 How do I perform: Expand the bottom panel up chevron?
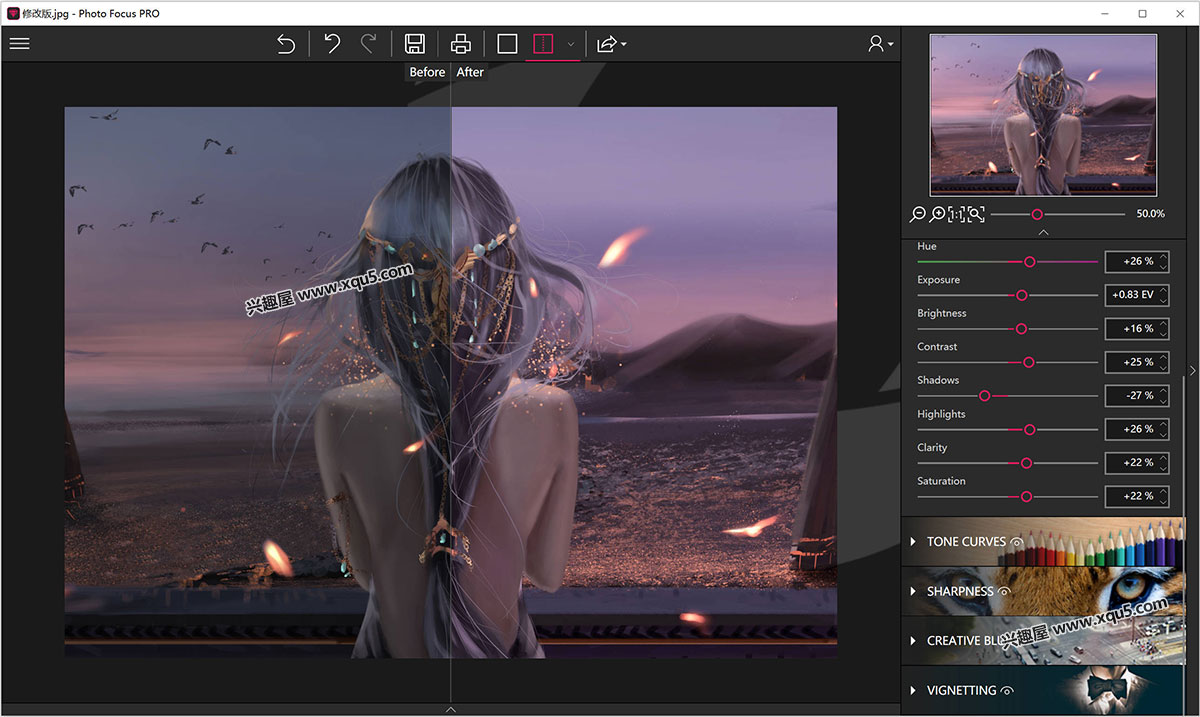pyautogui.click(x=451, y=709)
